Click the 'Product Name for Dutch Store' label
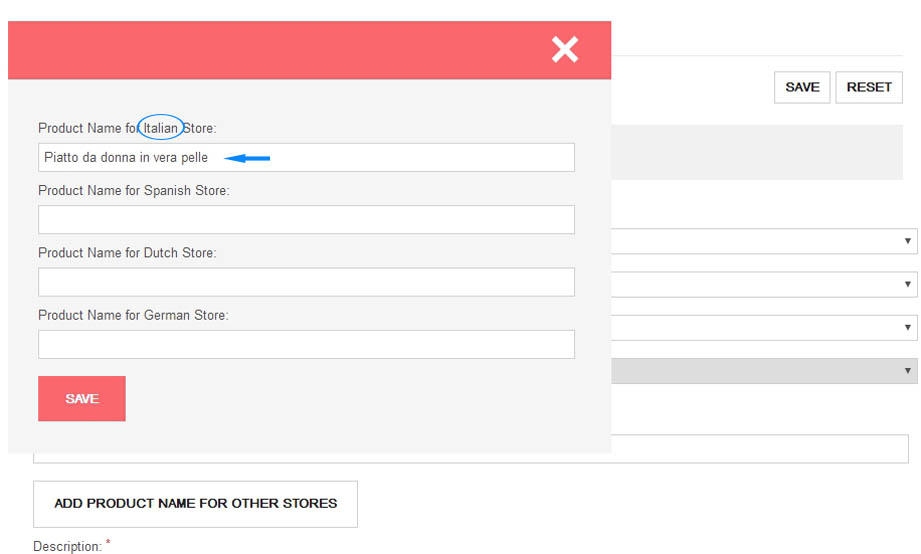 [x=127, y=253]
